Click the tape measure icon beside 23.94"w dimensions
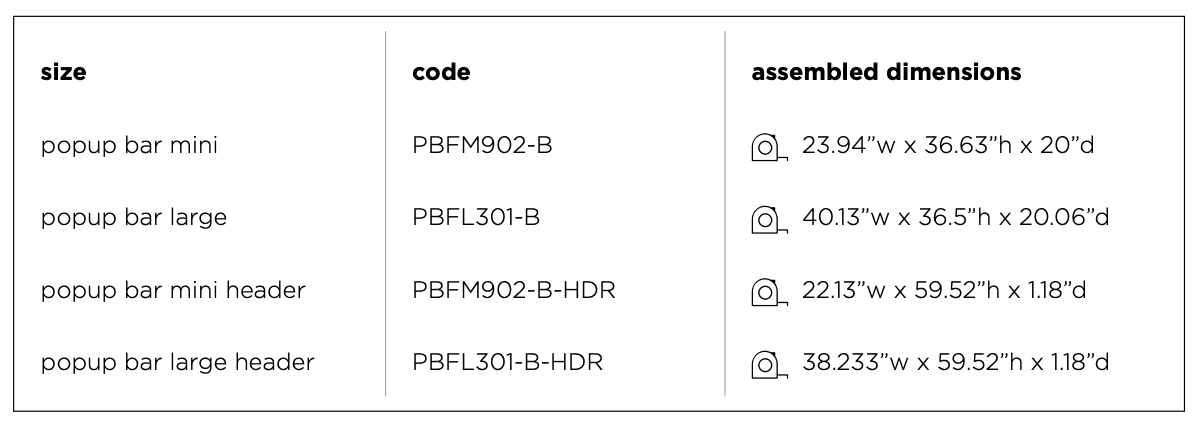 (x=769, y=147)
